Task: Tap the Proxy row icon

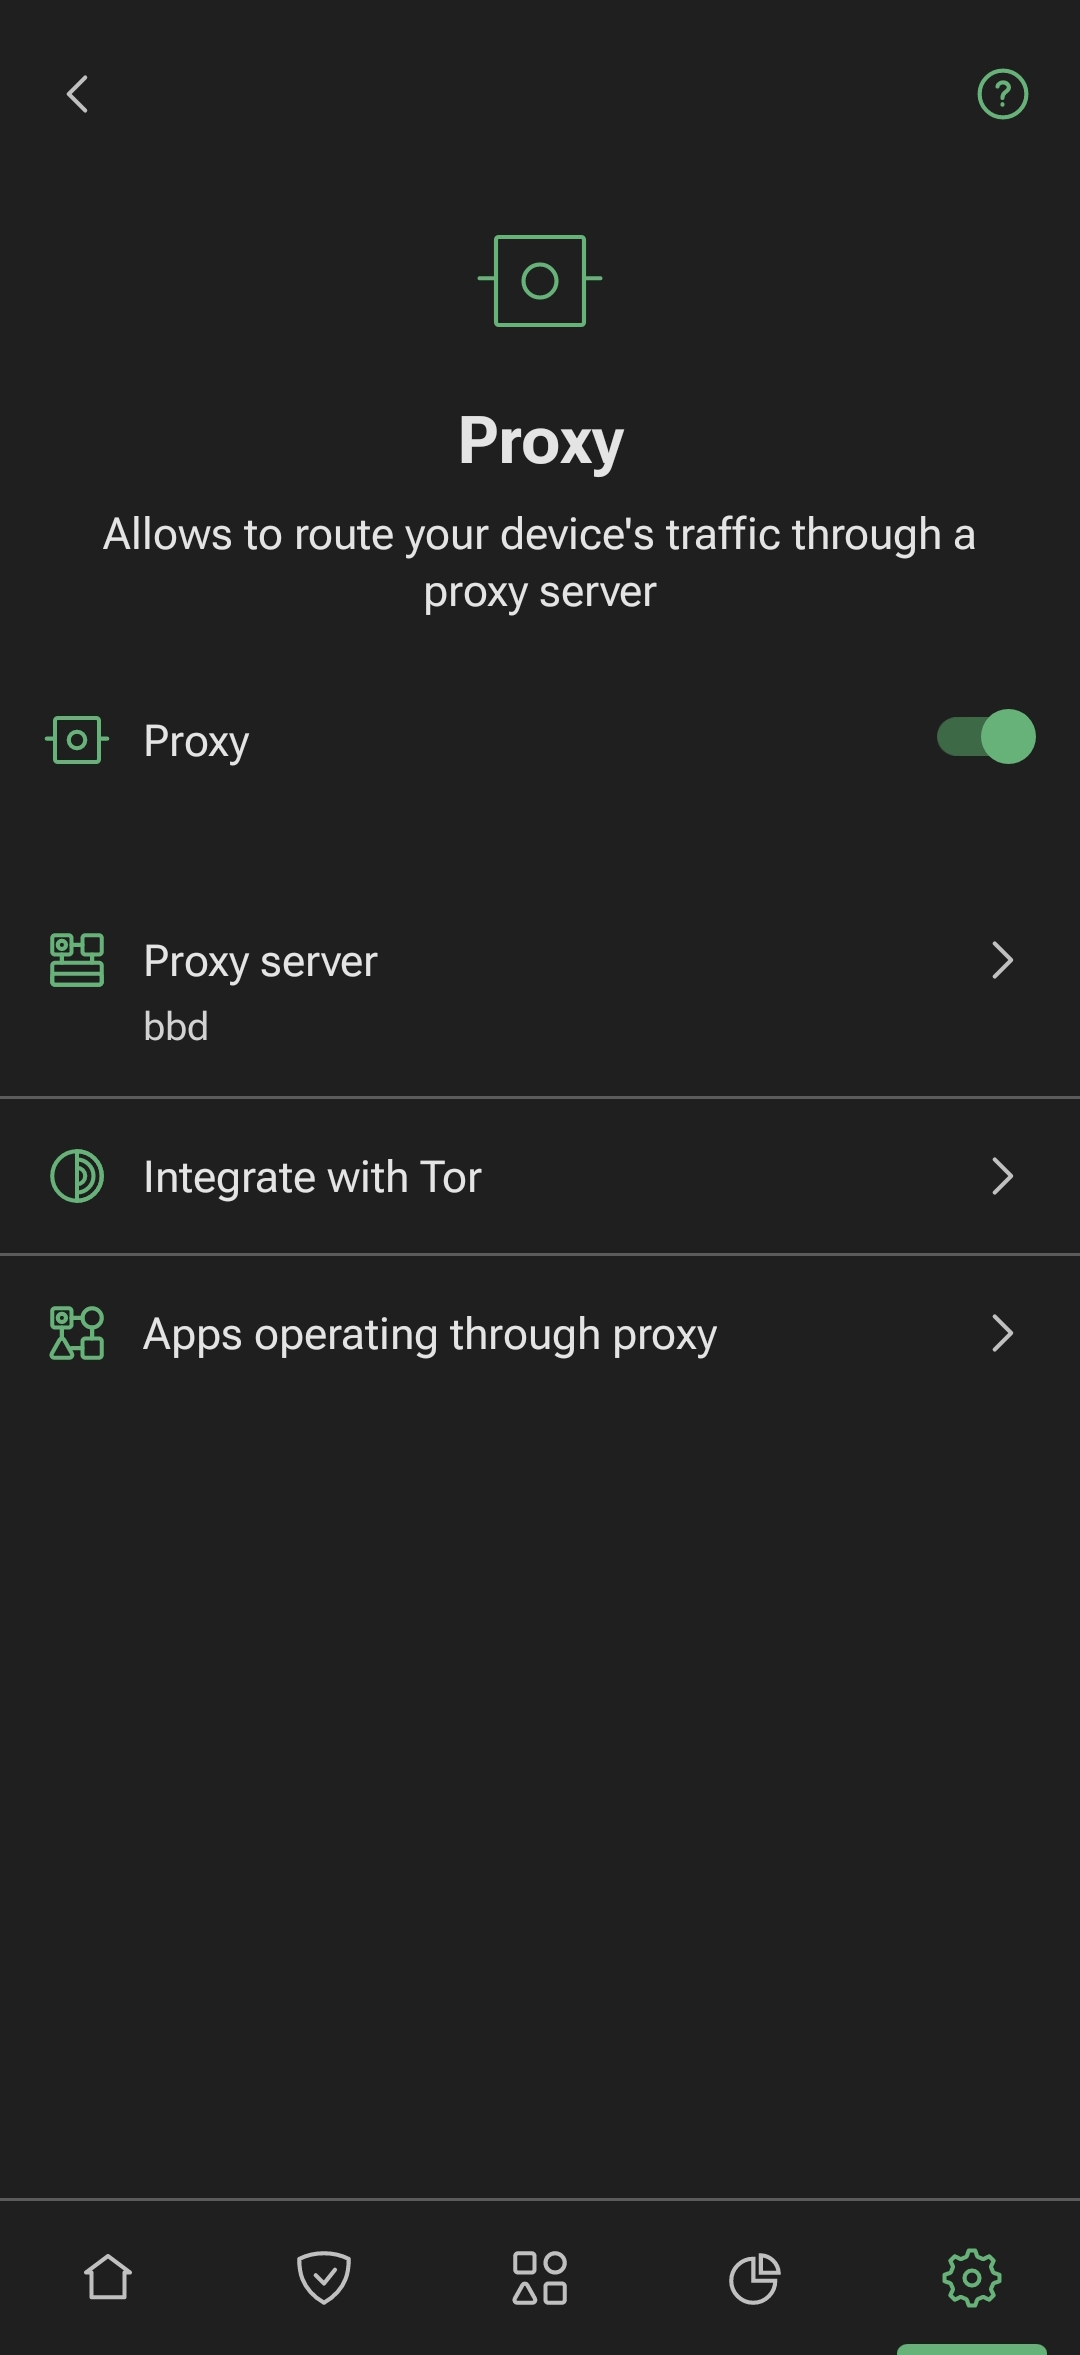Action: pyautogui.click(x=77, y=741)
